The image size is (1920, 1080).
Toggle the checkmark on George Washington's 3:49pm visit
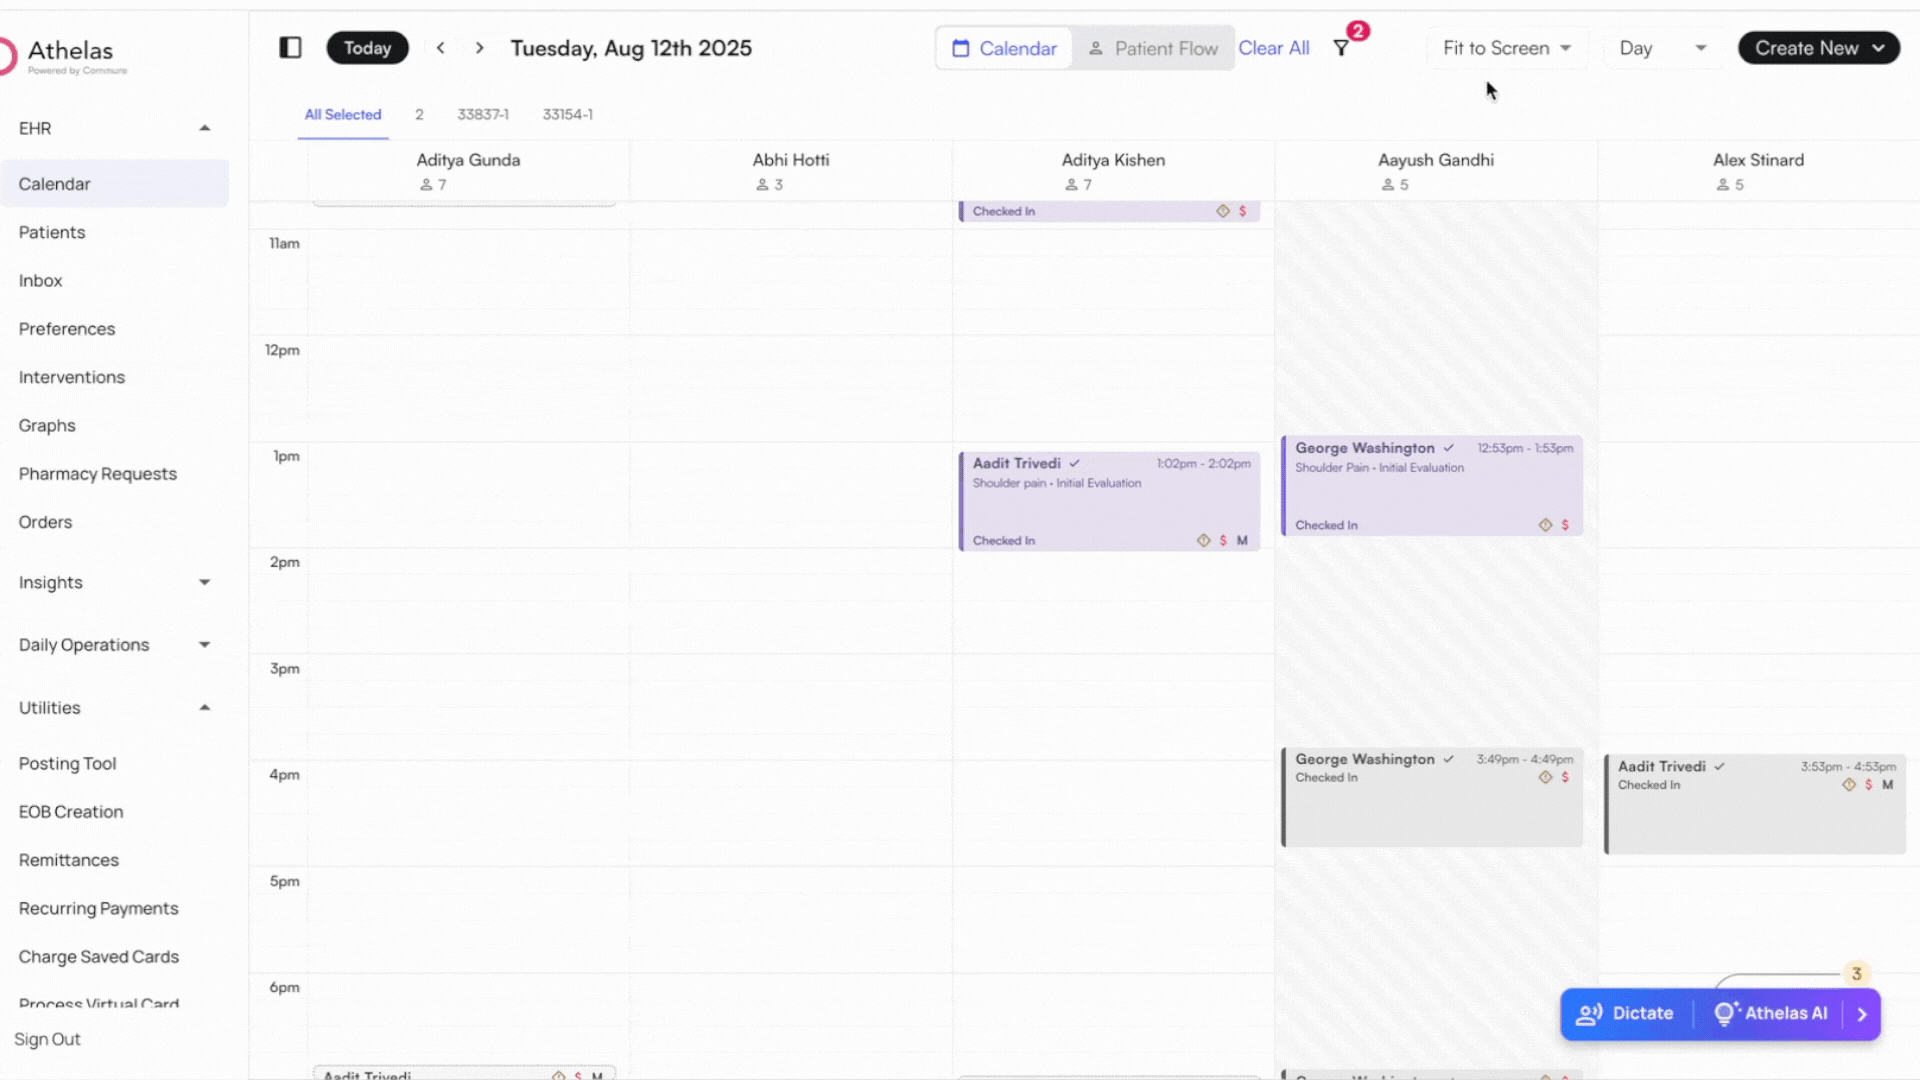point(1449,759)
